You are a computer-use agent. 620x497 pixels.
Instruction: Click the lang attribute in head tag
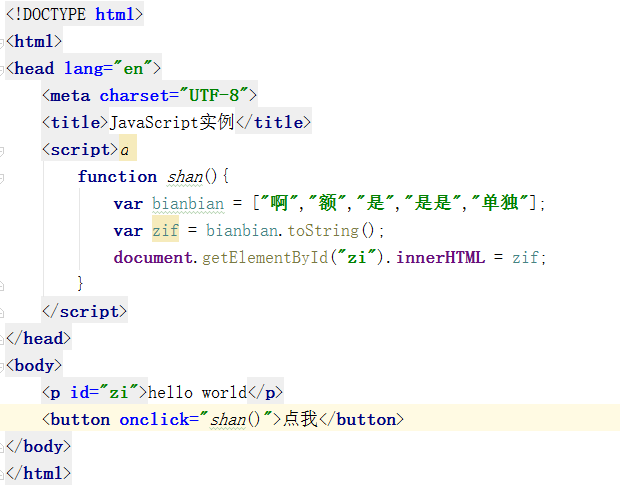pos(83,69)
